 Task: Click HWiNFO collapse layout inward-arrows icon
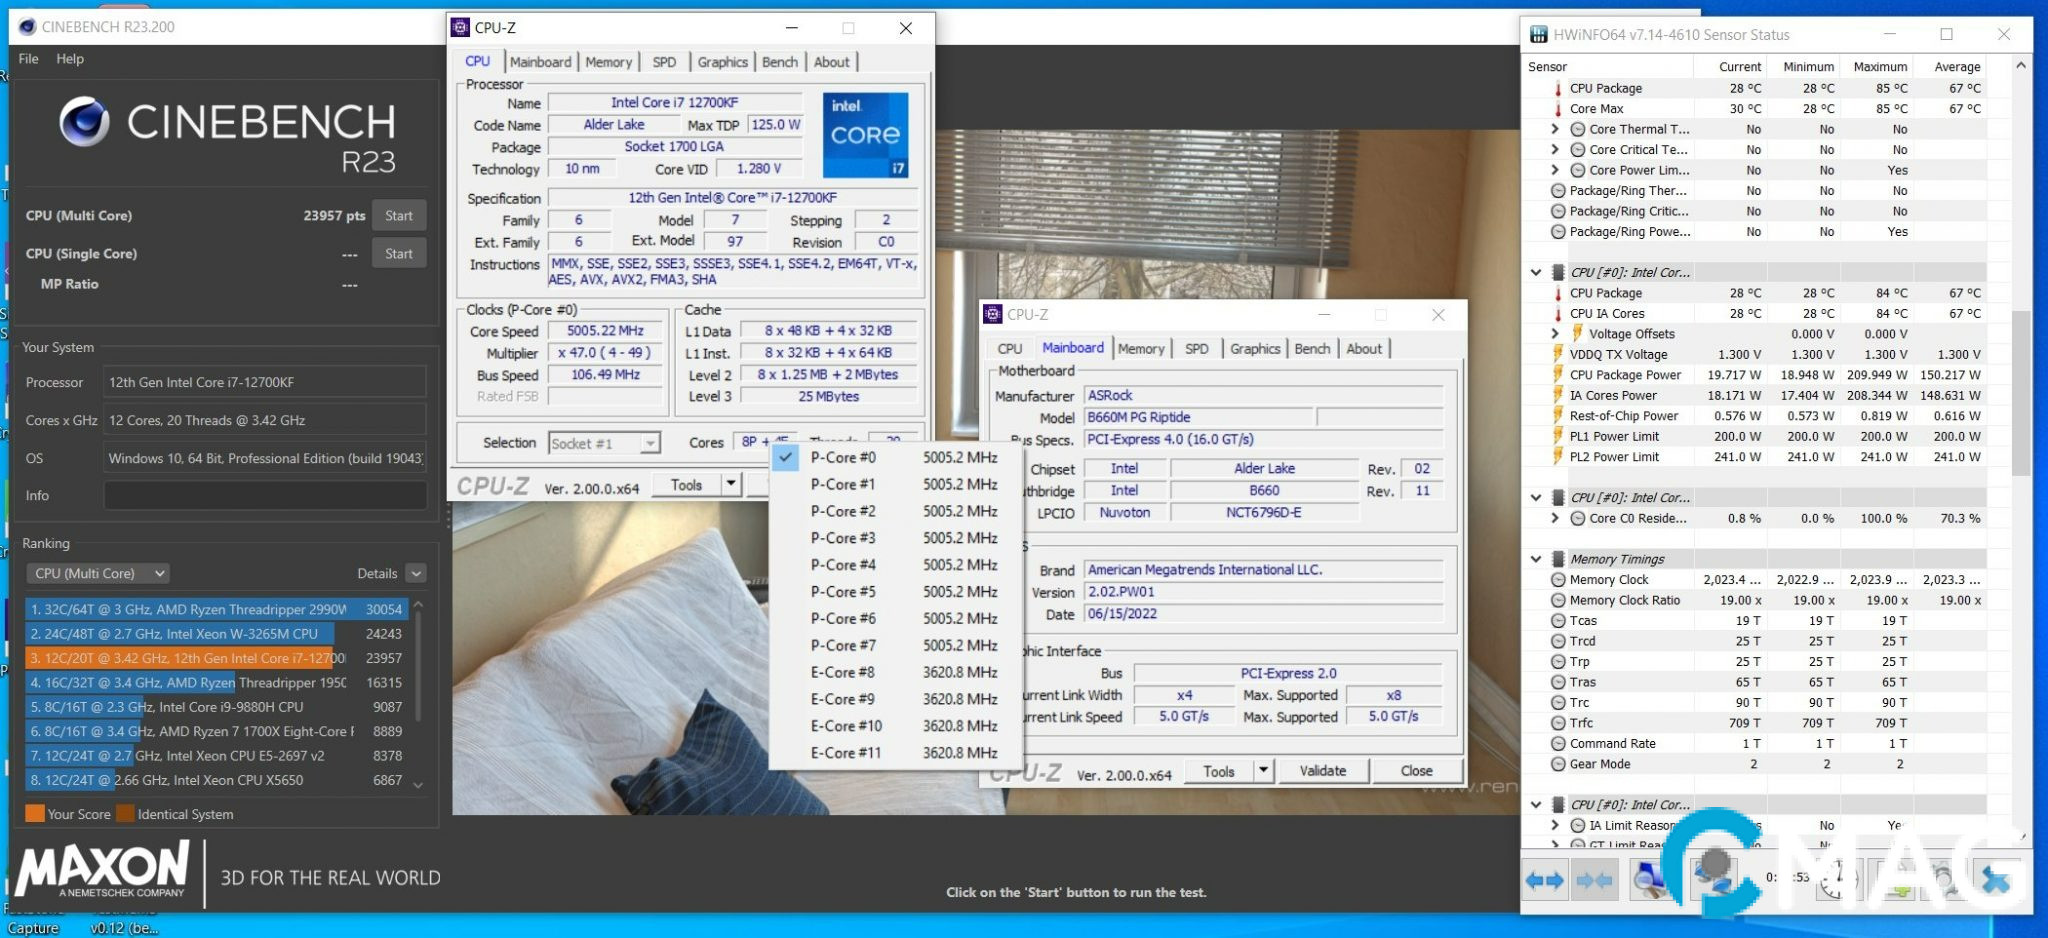[1594, 880]
